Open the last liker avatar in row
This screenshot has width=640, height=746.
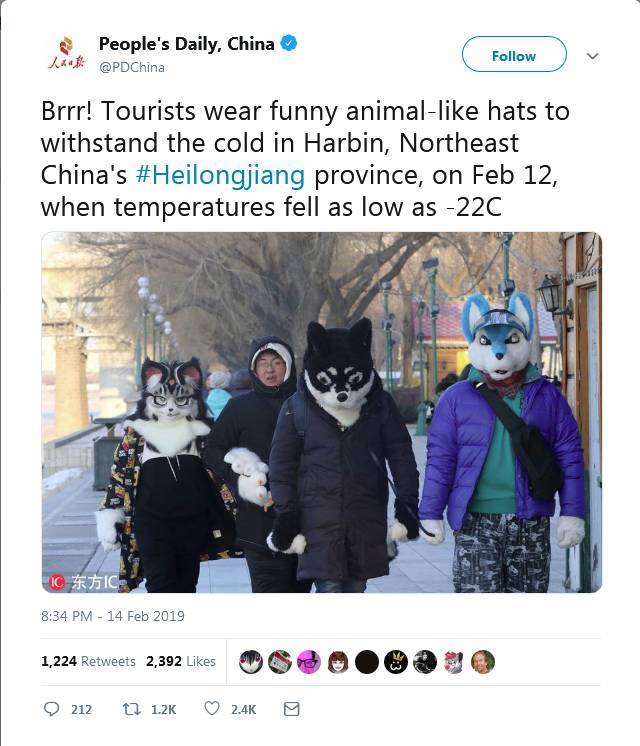click(483, 662)
